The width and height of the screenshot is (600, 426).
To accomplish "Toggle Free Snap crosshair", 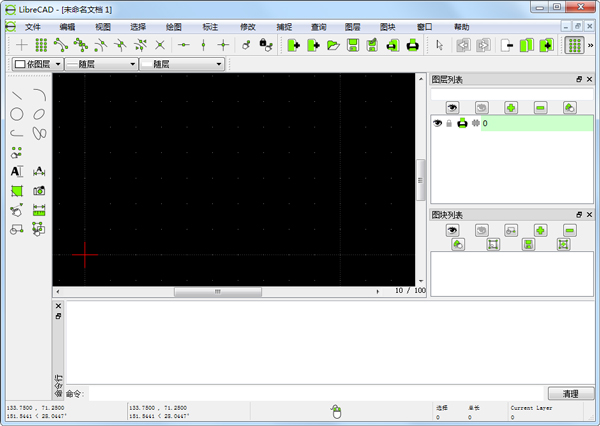I will [22, 45].
